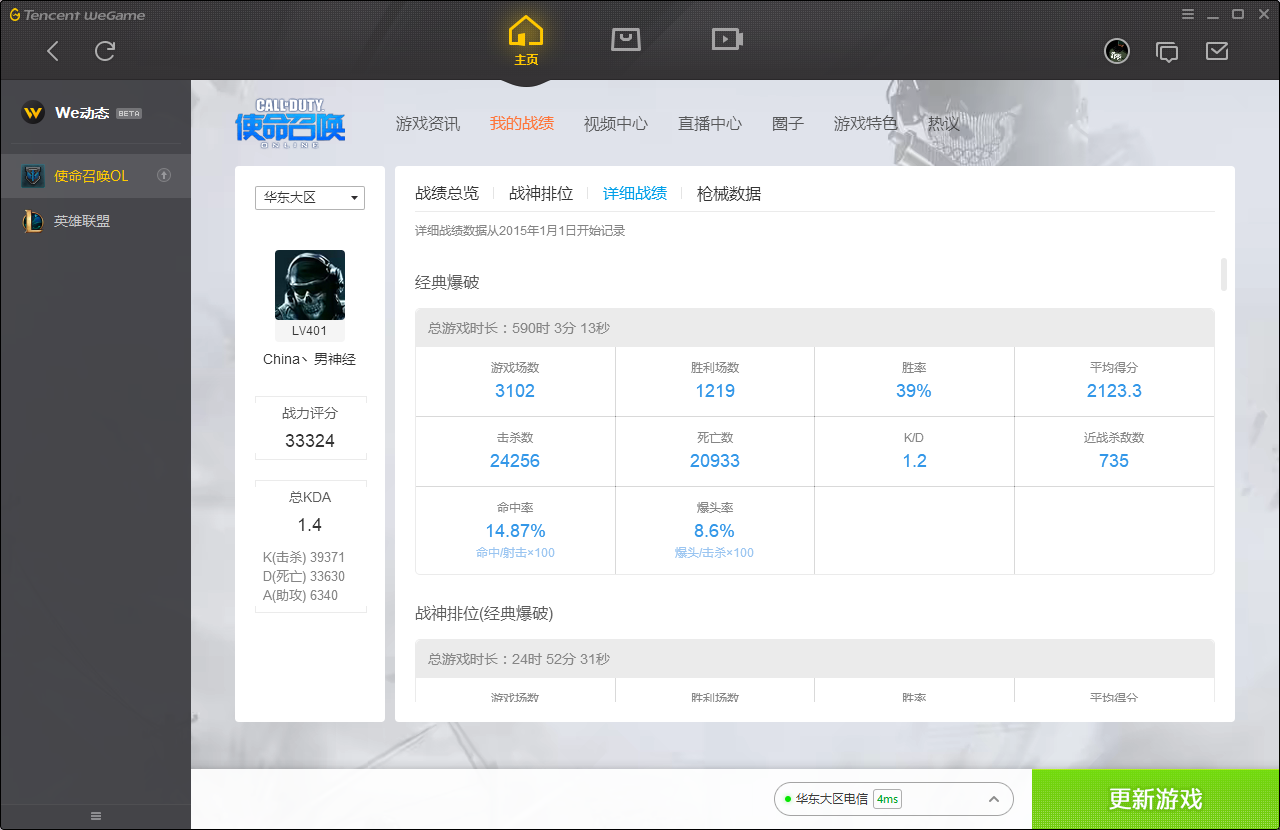The width and height of the screenshot is (1280, 830).
Task: Click the 死亡数 value 20933
Action: [715, 461]
